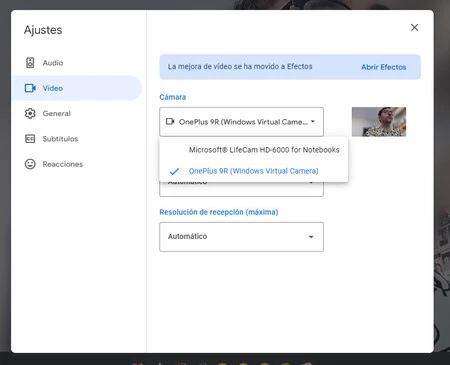Click the Automático text in reception resolution
The image size is (450, 365).
187,236
